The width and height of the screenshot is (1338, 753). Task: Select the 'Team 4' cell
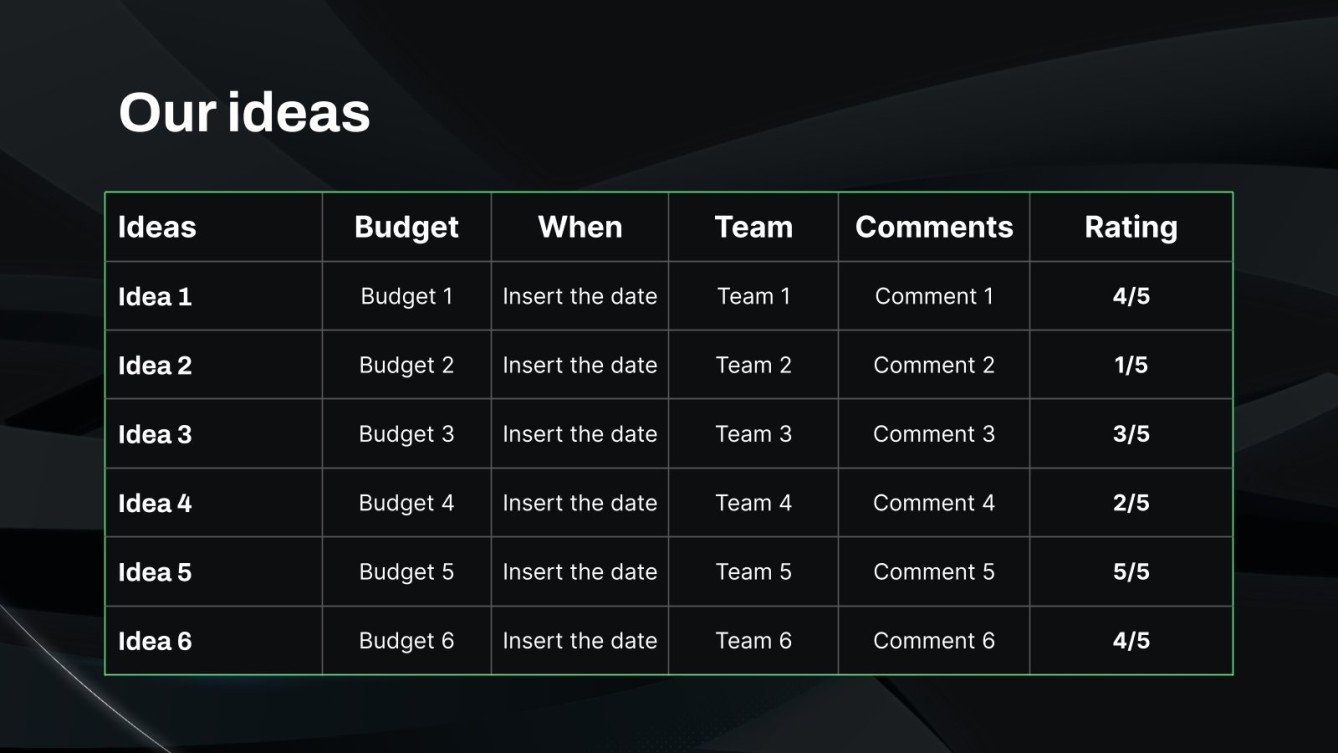pyautogui.click(x=753, y=503)
